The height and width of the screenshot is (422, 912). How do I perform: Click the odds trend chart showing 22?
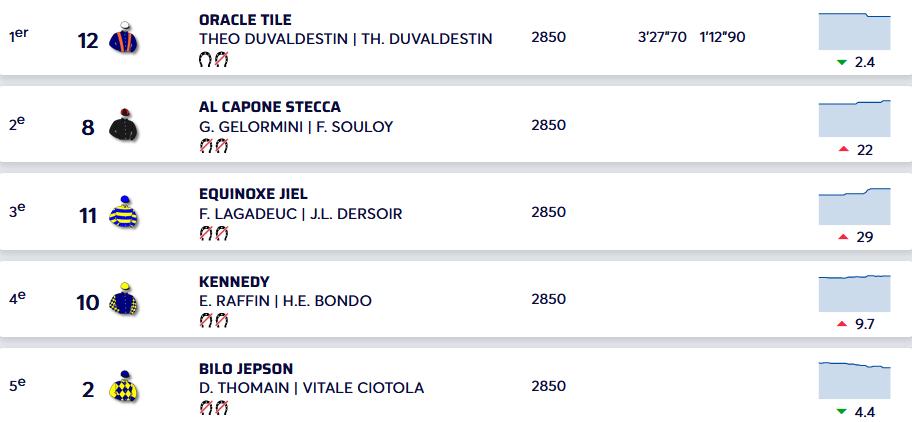pos(854,119)
